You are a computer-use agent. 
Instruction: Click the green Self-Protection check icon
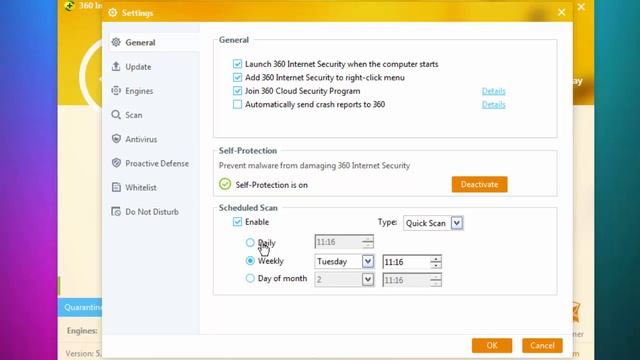coord(225,184)
